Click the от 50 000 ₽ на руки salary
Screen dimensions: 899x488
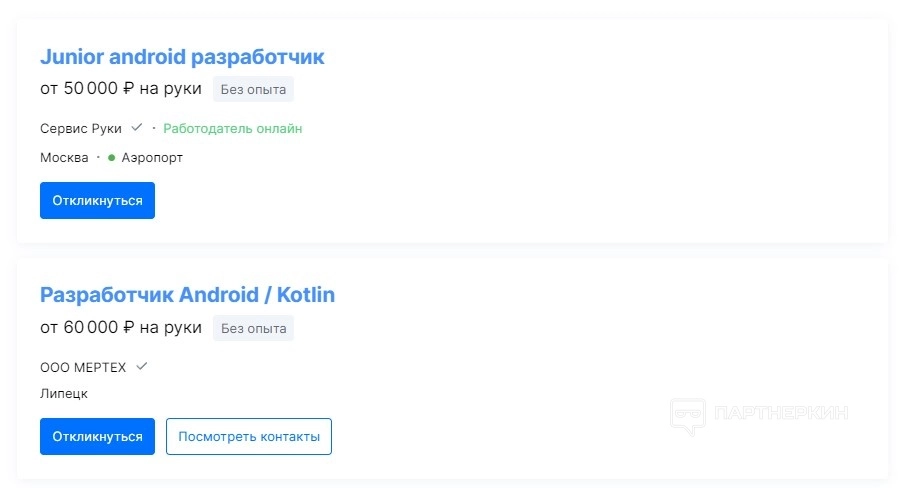pyautogui.click(x=121, y=89)
